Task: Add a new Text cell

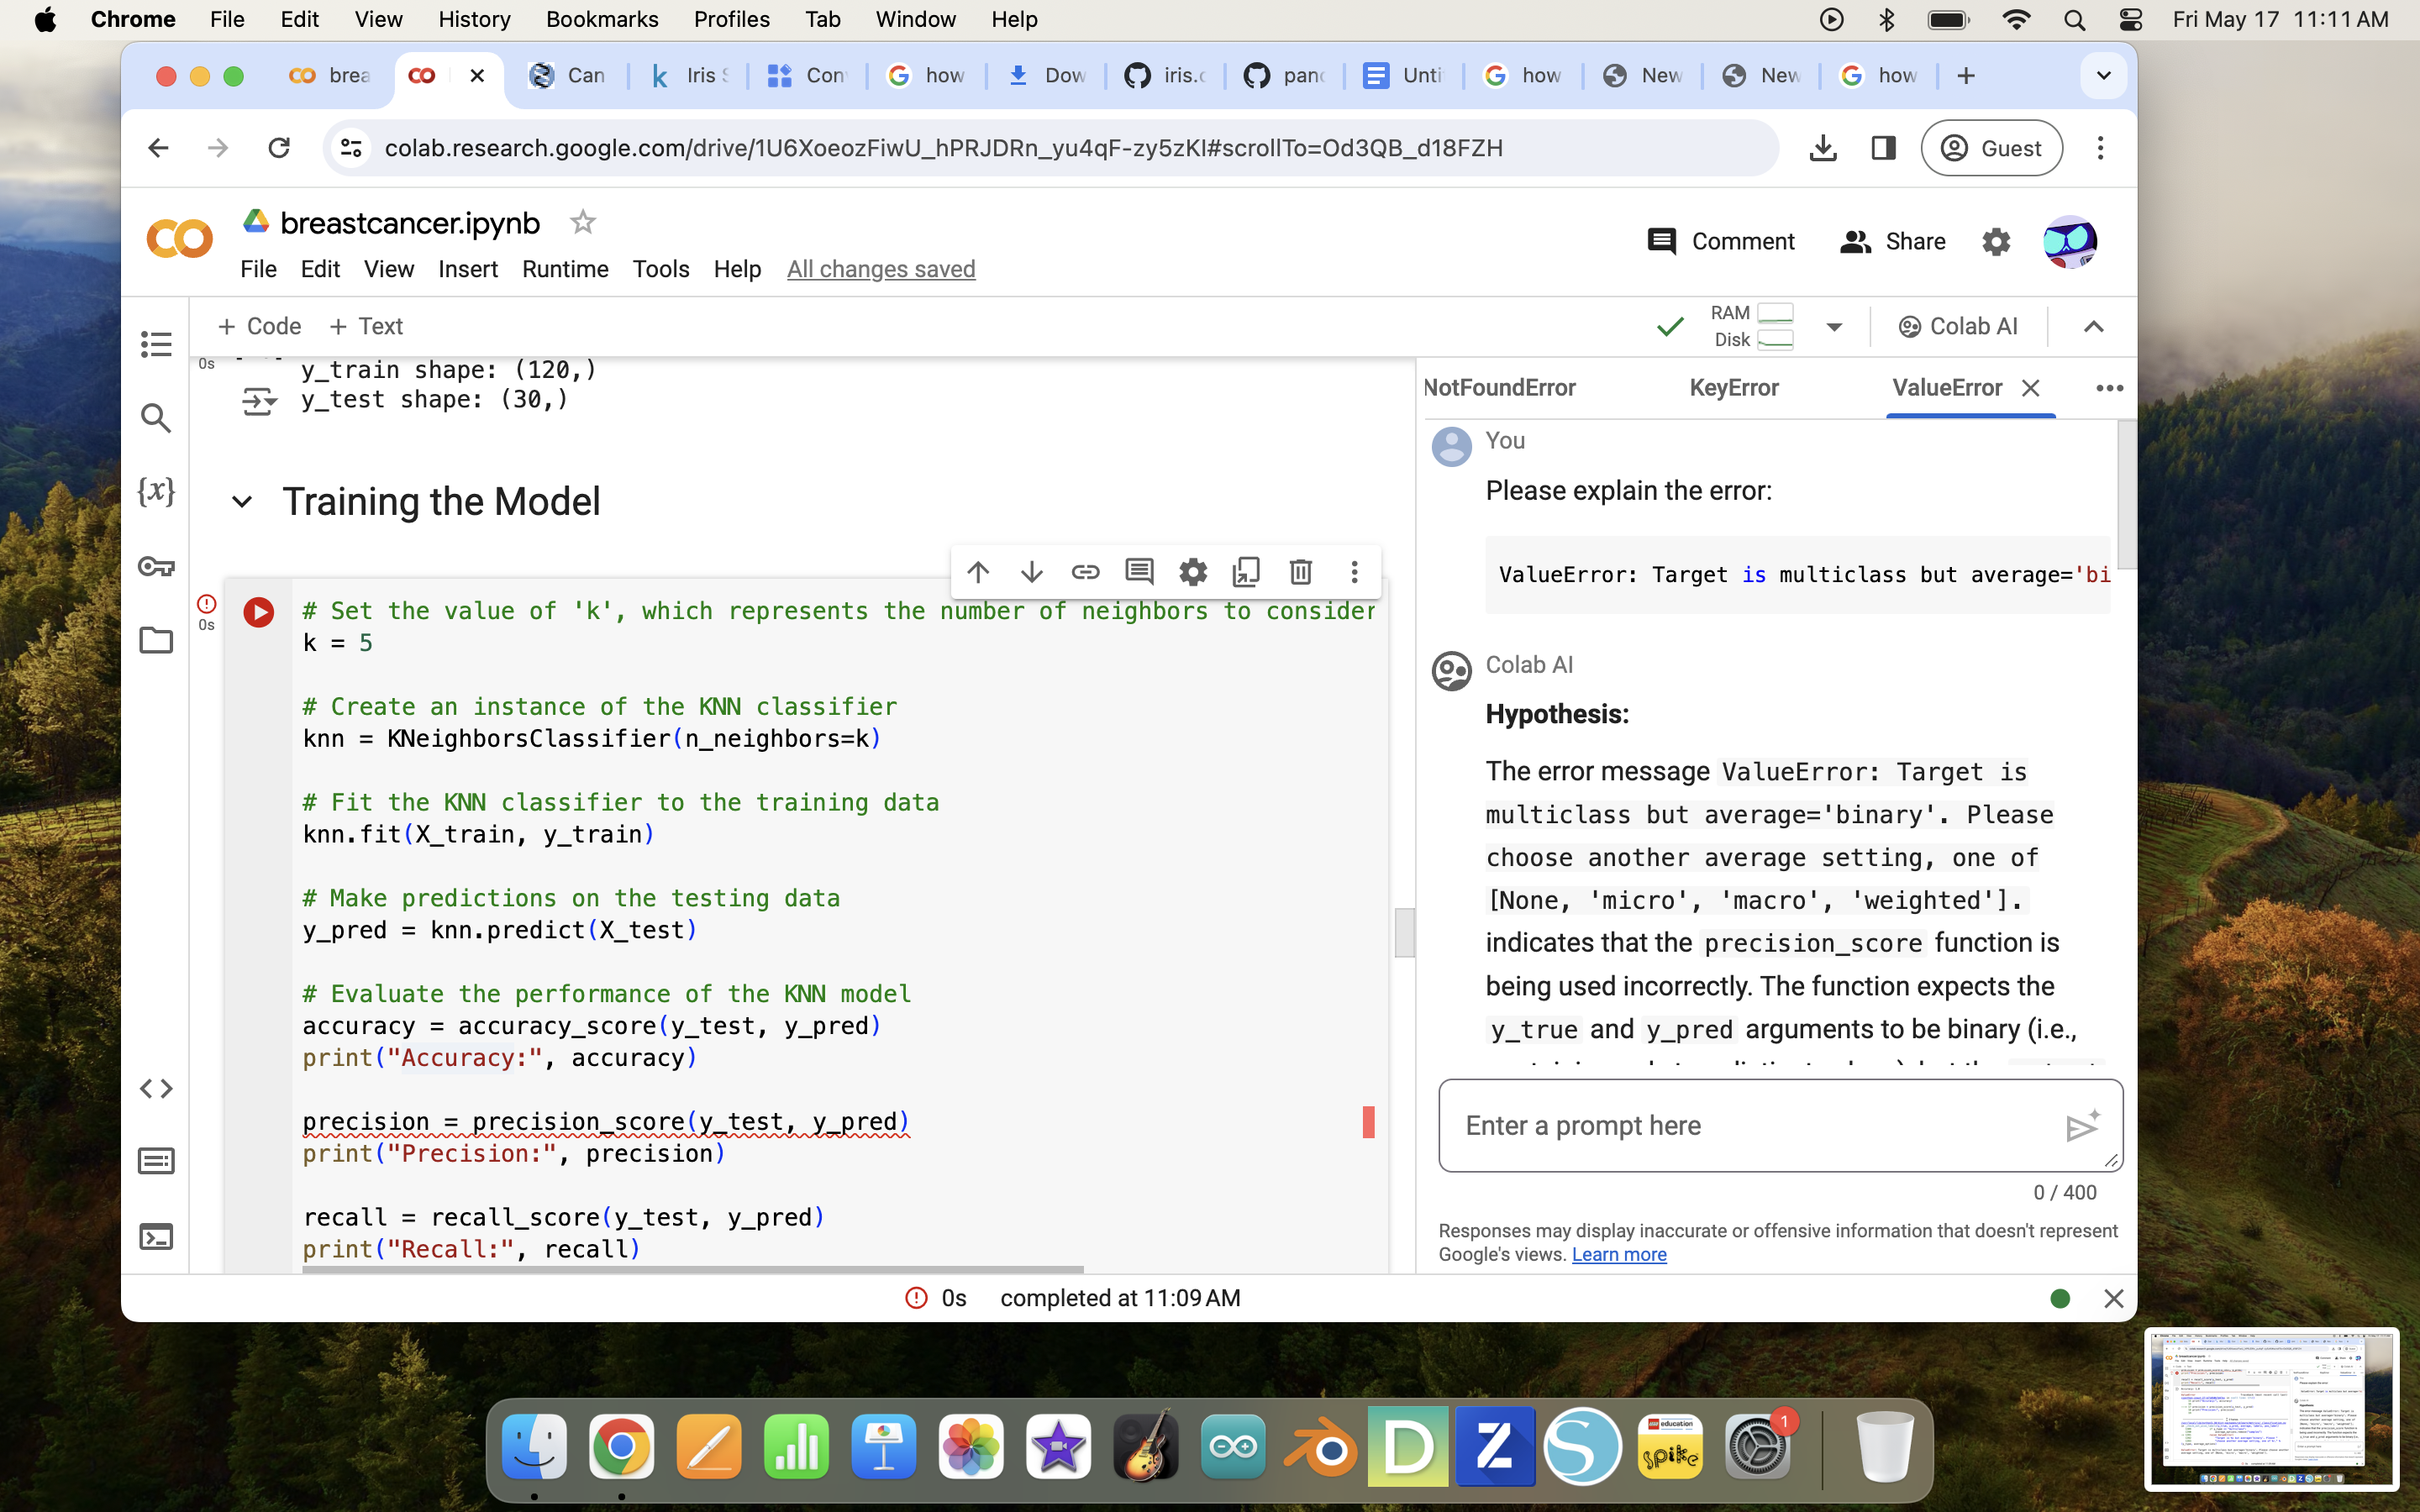Action: click(x=366, y=327)
